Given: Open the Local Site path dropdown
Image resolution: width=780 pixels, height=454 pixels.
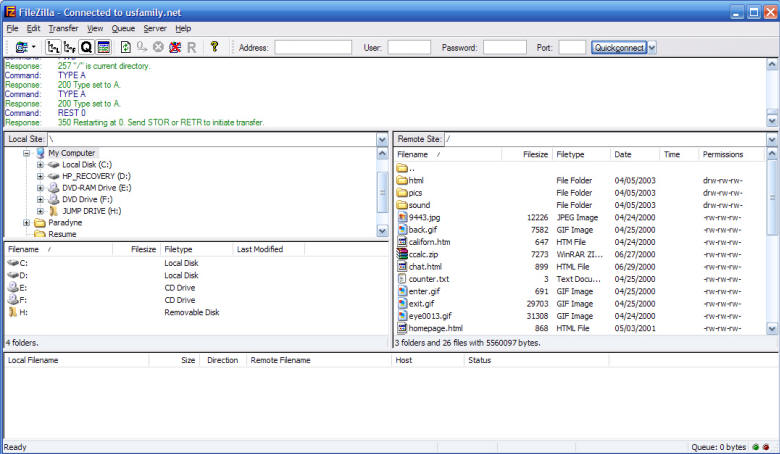Looking at the screenshot, I should 382,139.
